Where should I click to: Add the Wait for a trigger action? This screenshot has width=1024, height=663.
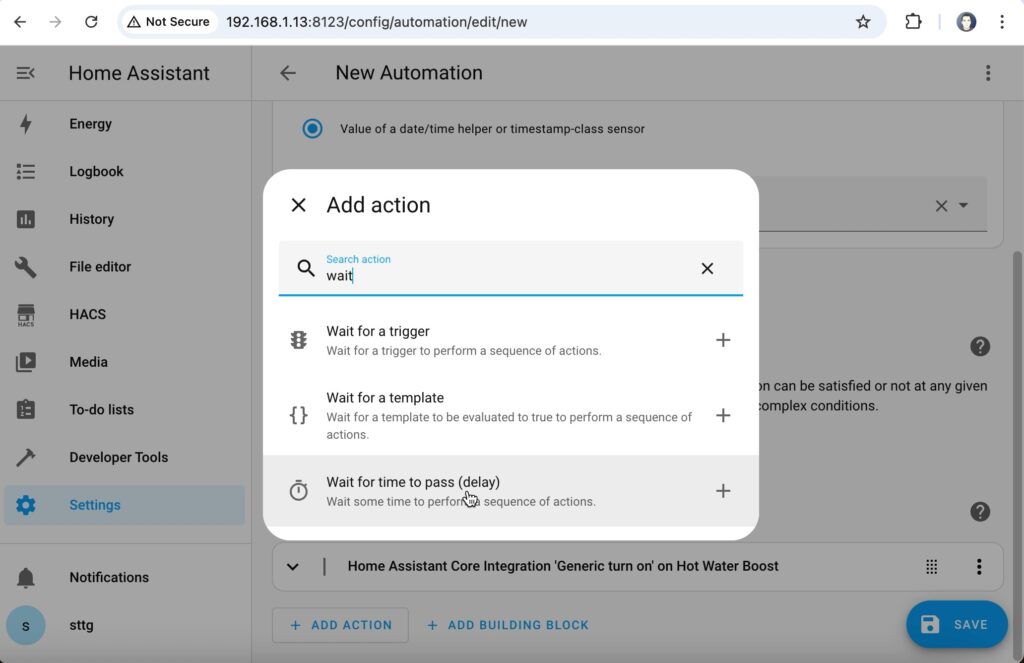click(x=723, y=340)
